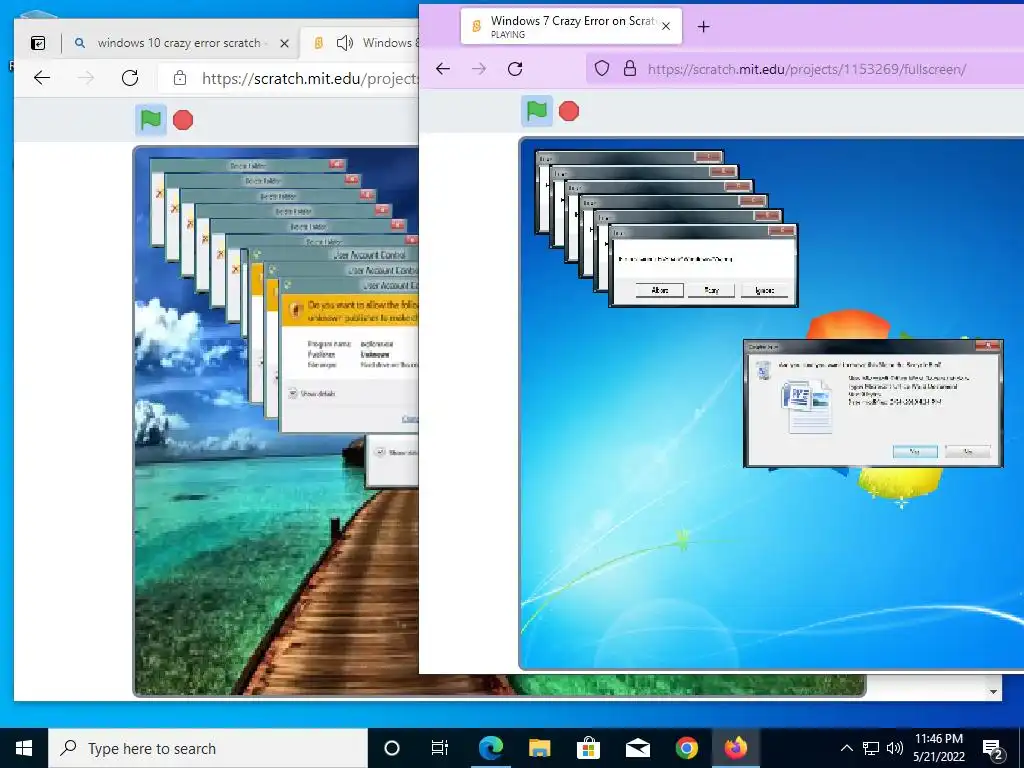
Task: Mute the Edge tab via speaker icon
Action: (x=345, y=43)
